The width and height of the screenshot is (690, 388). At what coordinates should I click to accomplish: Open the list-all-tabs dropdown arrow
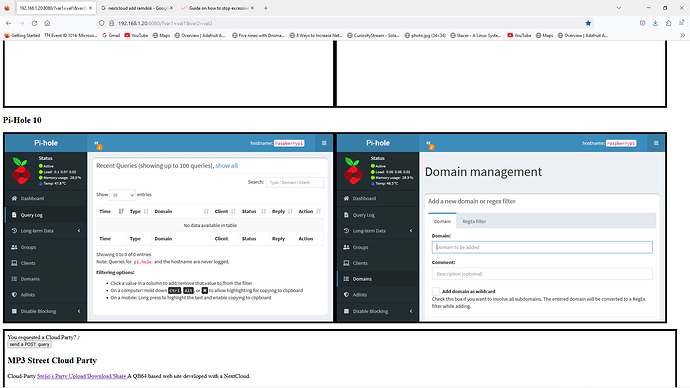pyautogui.click(x=619, y=8)
